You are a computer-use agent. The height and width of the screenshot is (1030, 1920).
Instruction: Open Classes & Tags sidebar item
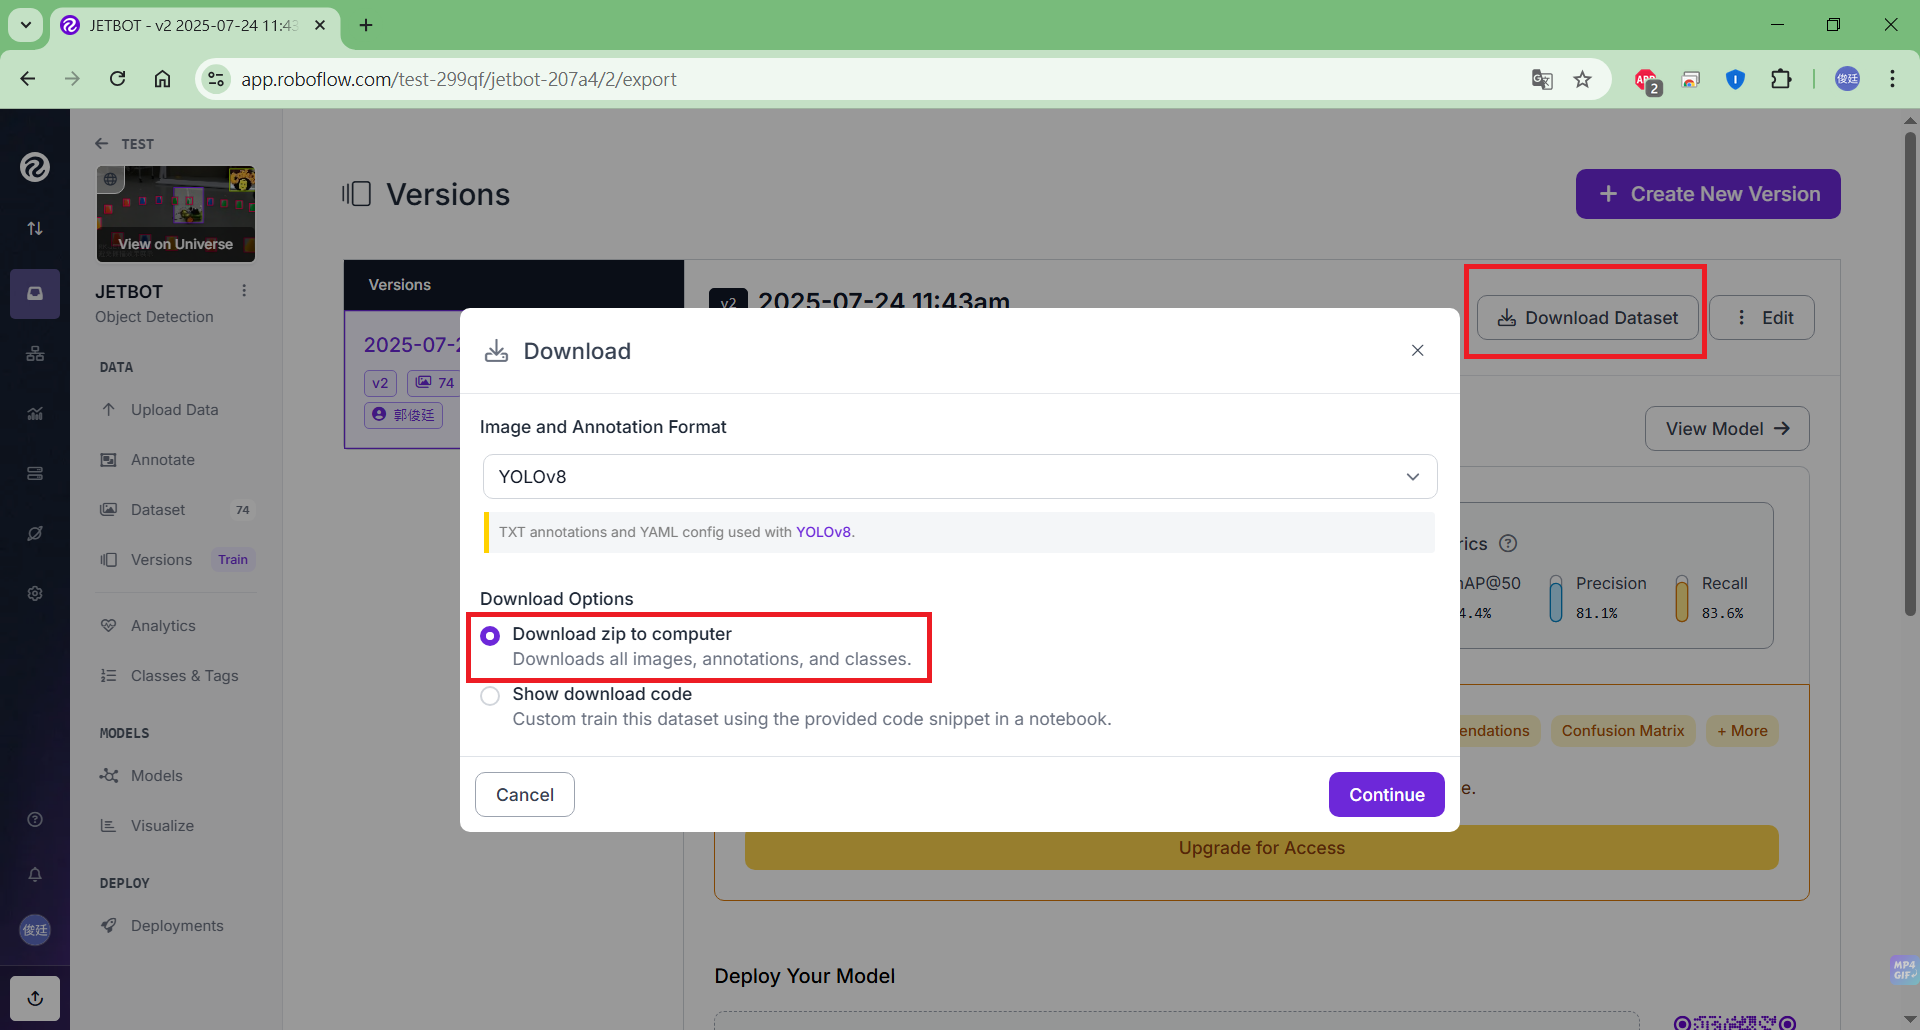[184, 676]
